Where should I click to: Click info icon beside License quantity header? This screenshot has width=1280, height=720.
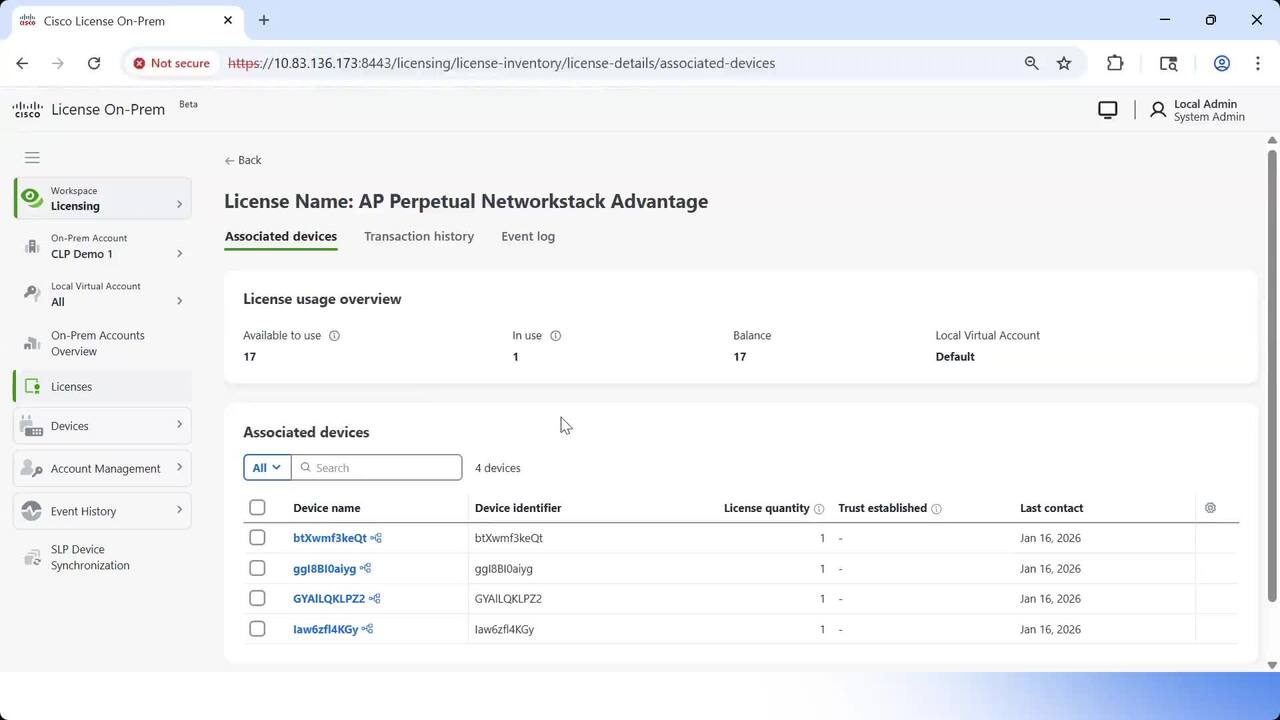(819, 509)
